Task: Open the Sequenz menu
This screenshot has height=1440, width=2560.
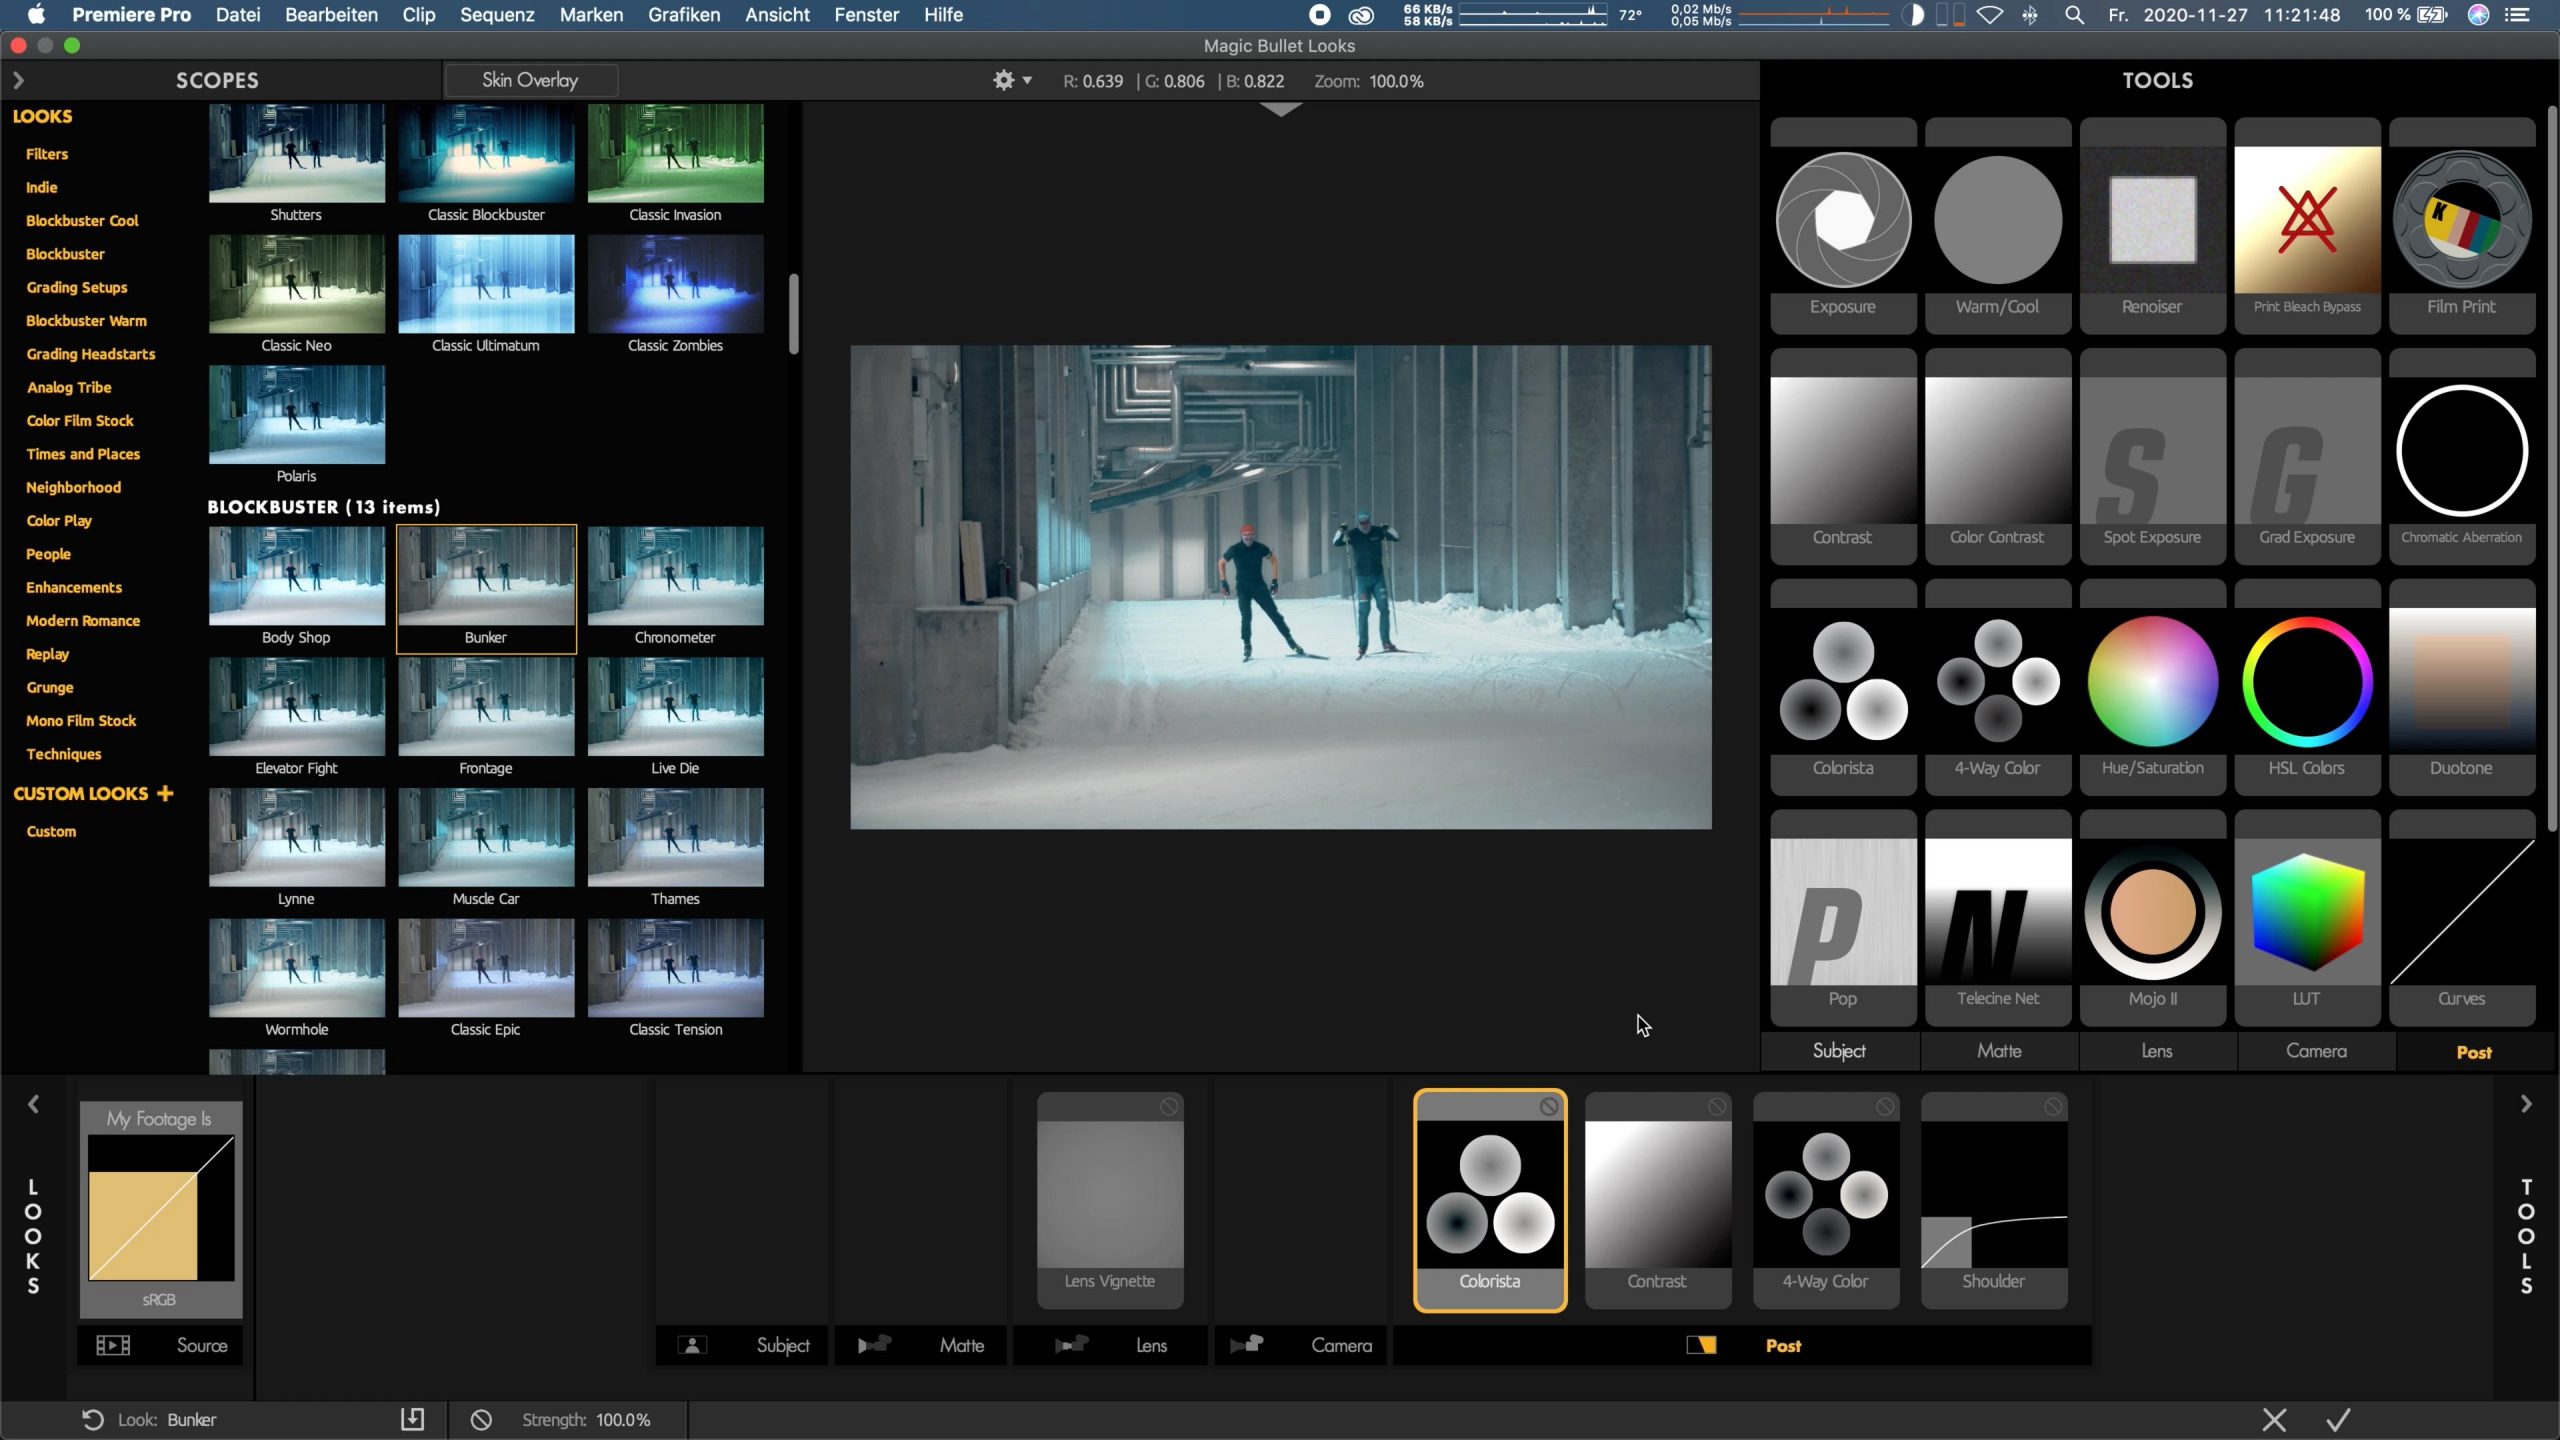Action: 497,15
